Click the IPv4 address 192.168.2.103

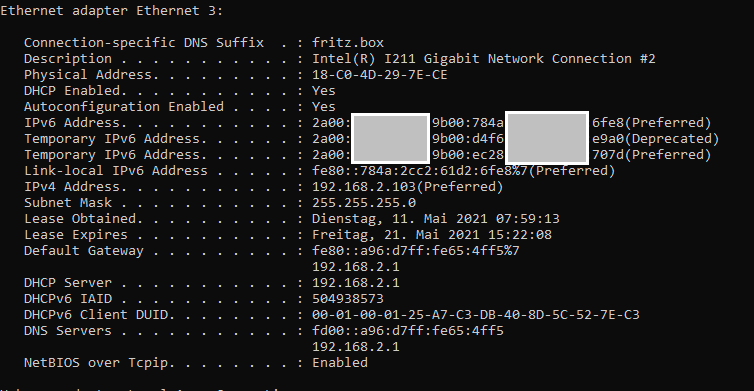364,187
